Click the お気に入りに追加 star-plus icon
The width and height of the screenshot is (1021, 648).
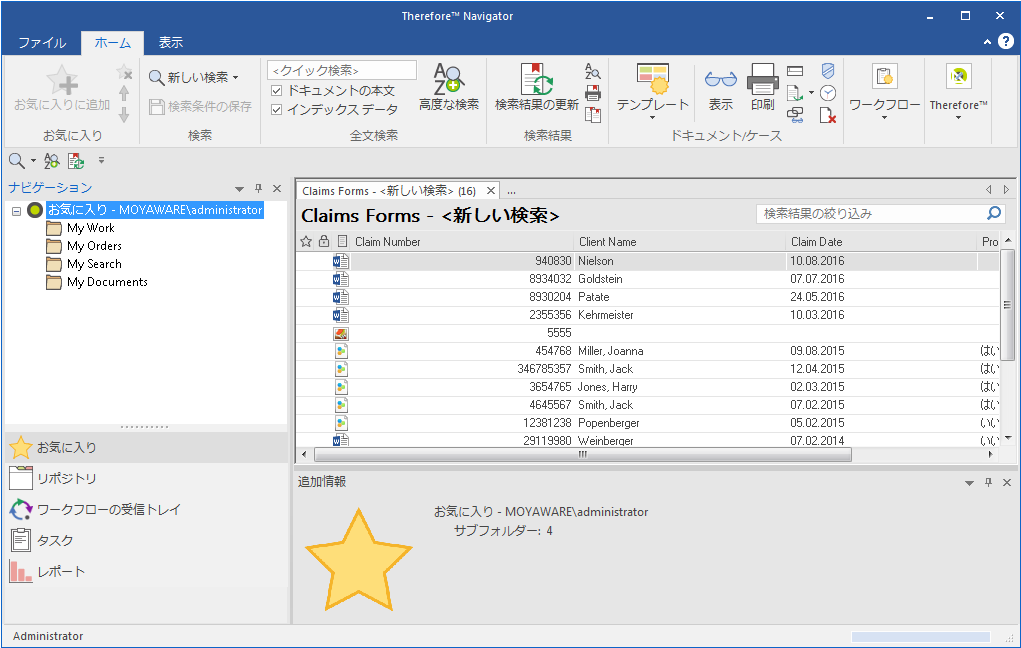click(x=63, y=79)
